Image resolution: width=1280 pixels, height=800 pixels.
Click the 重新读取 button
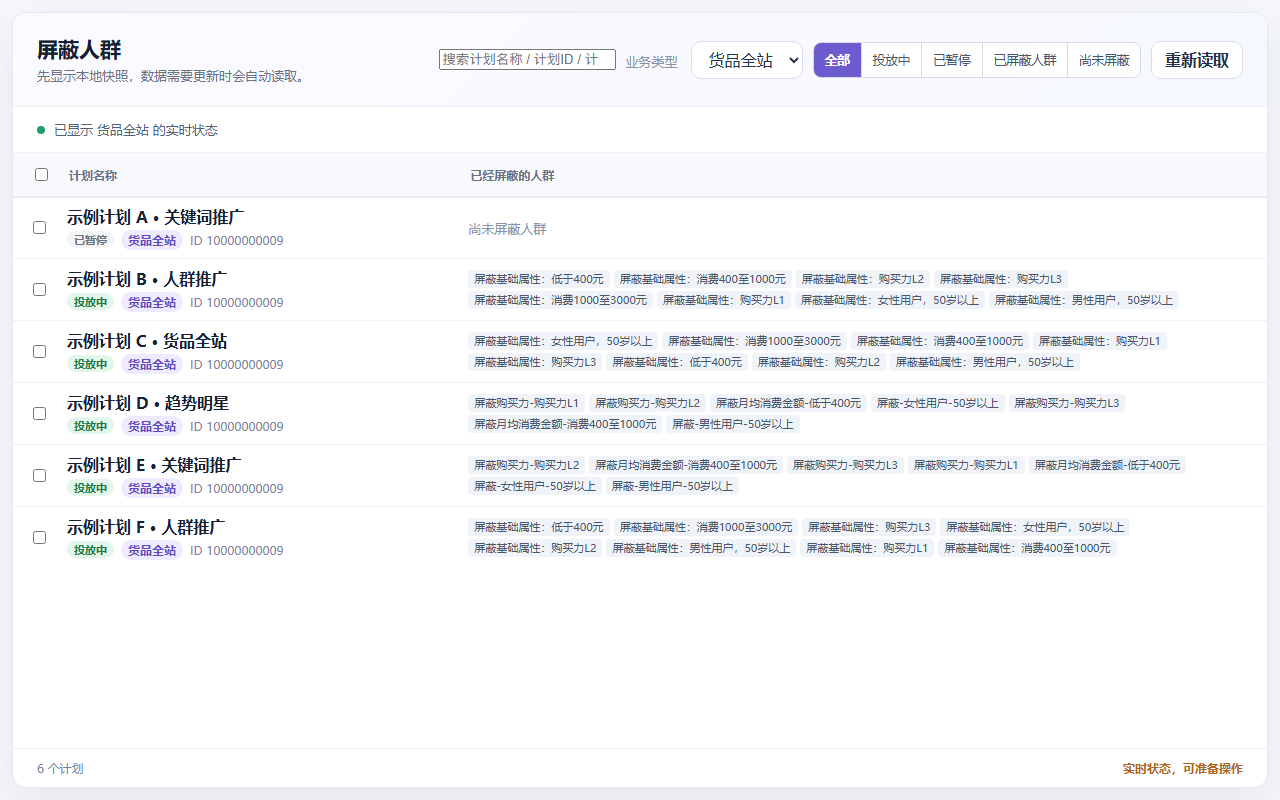pos(1197,60)
